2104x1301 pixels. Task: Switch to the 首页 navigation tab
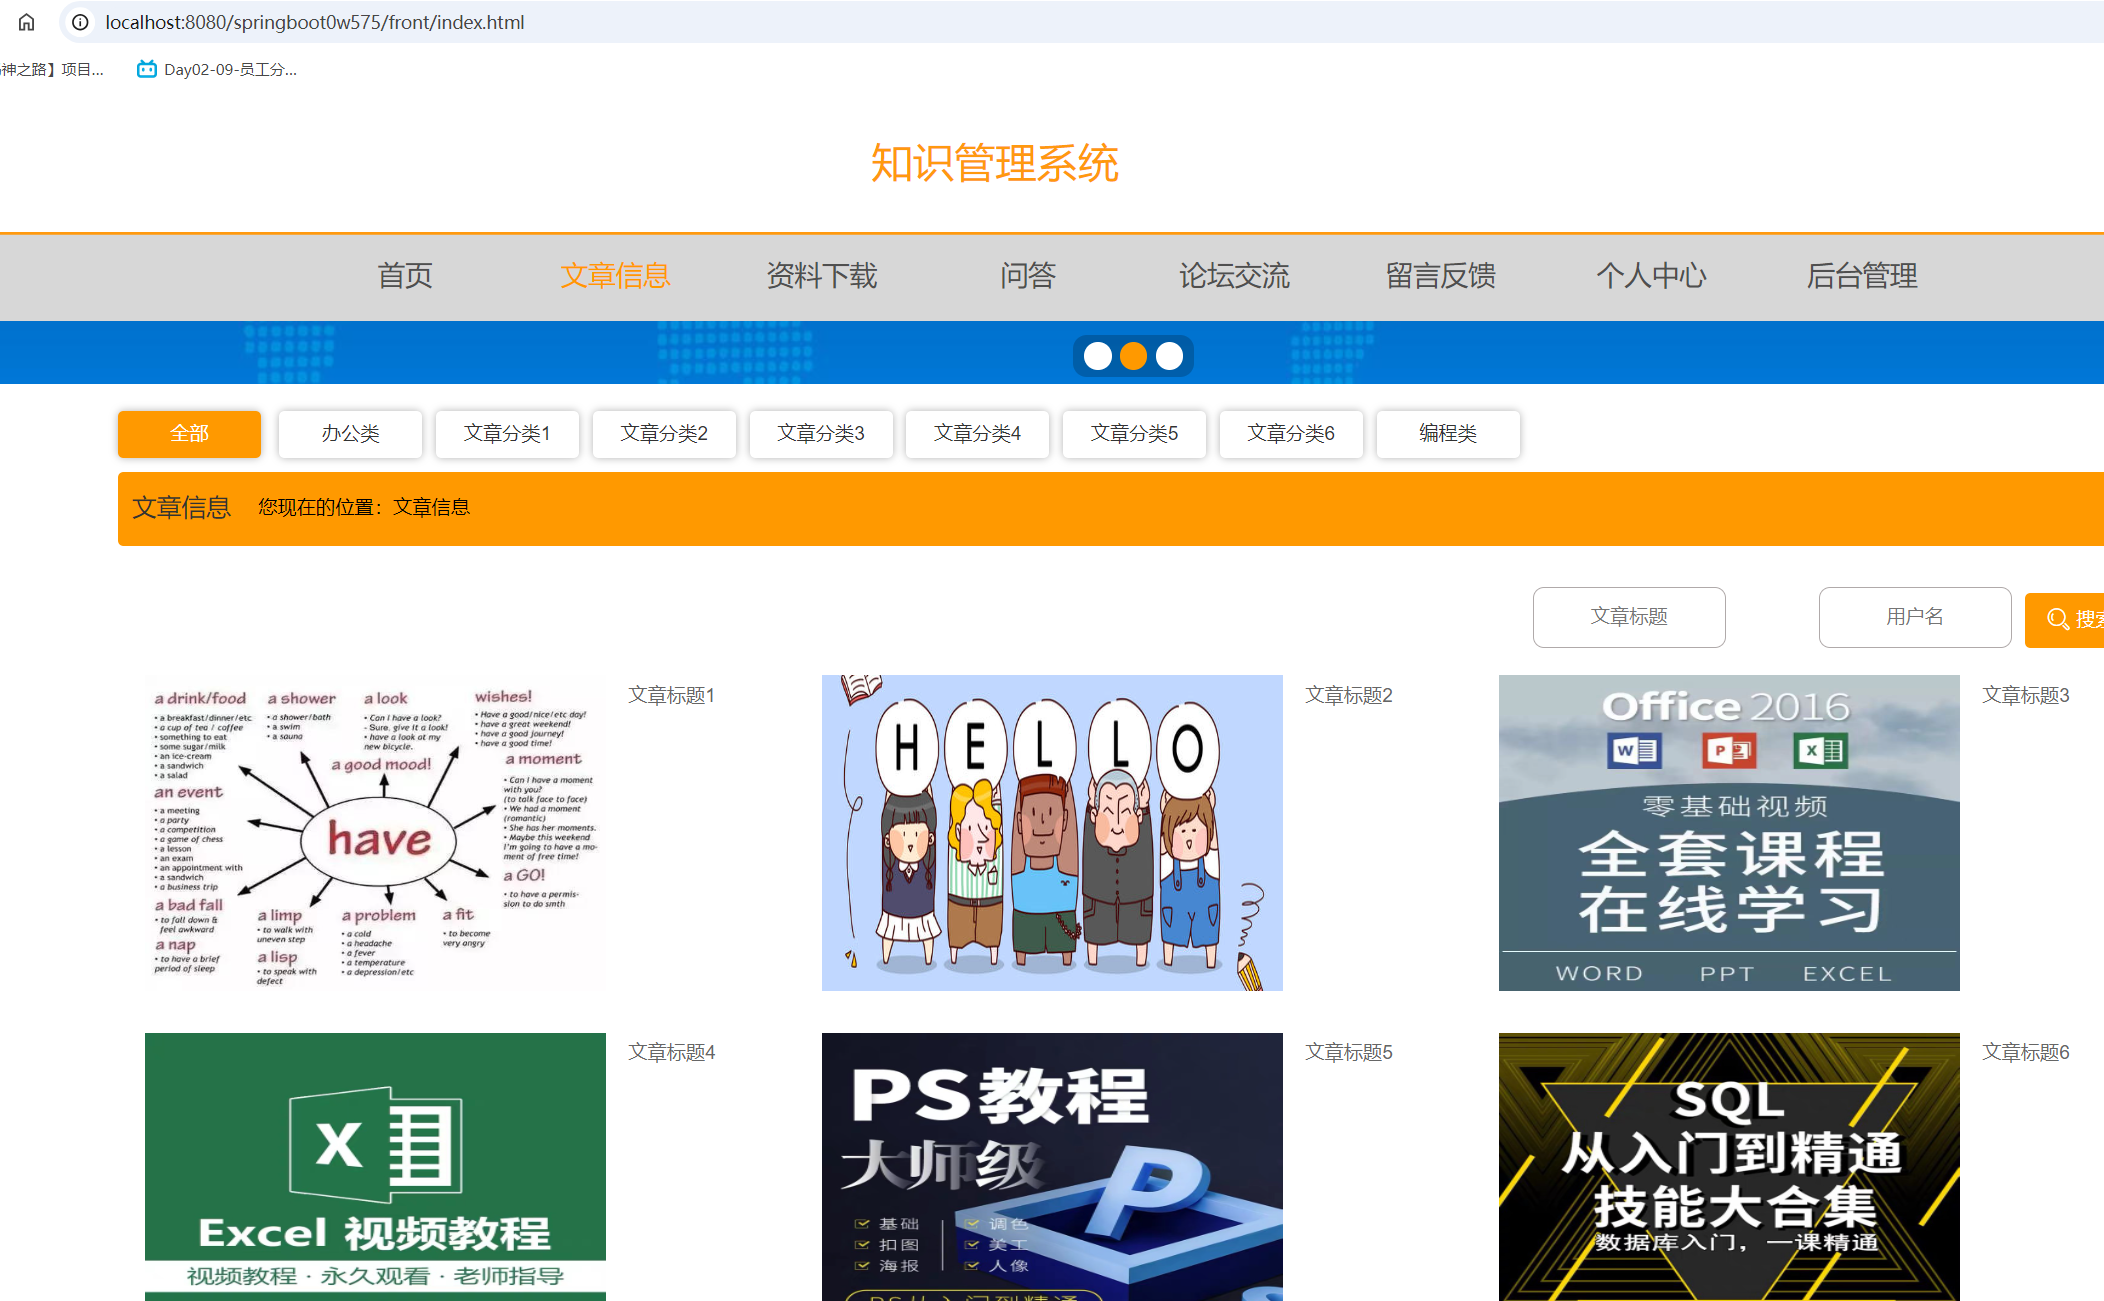click(404, 276)
